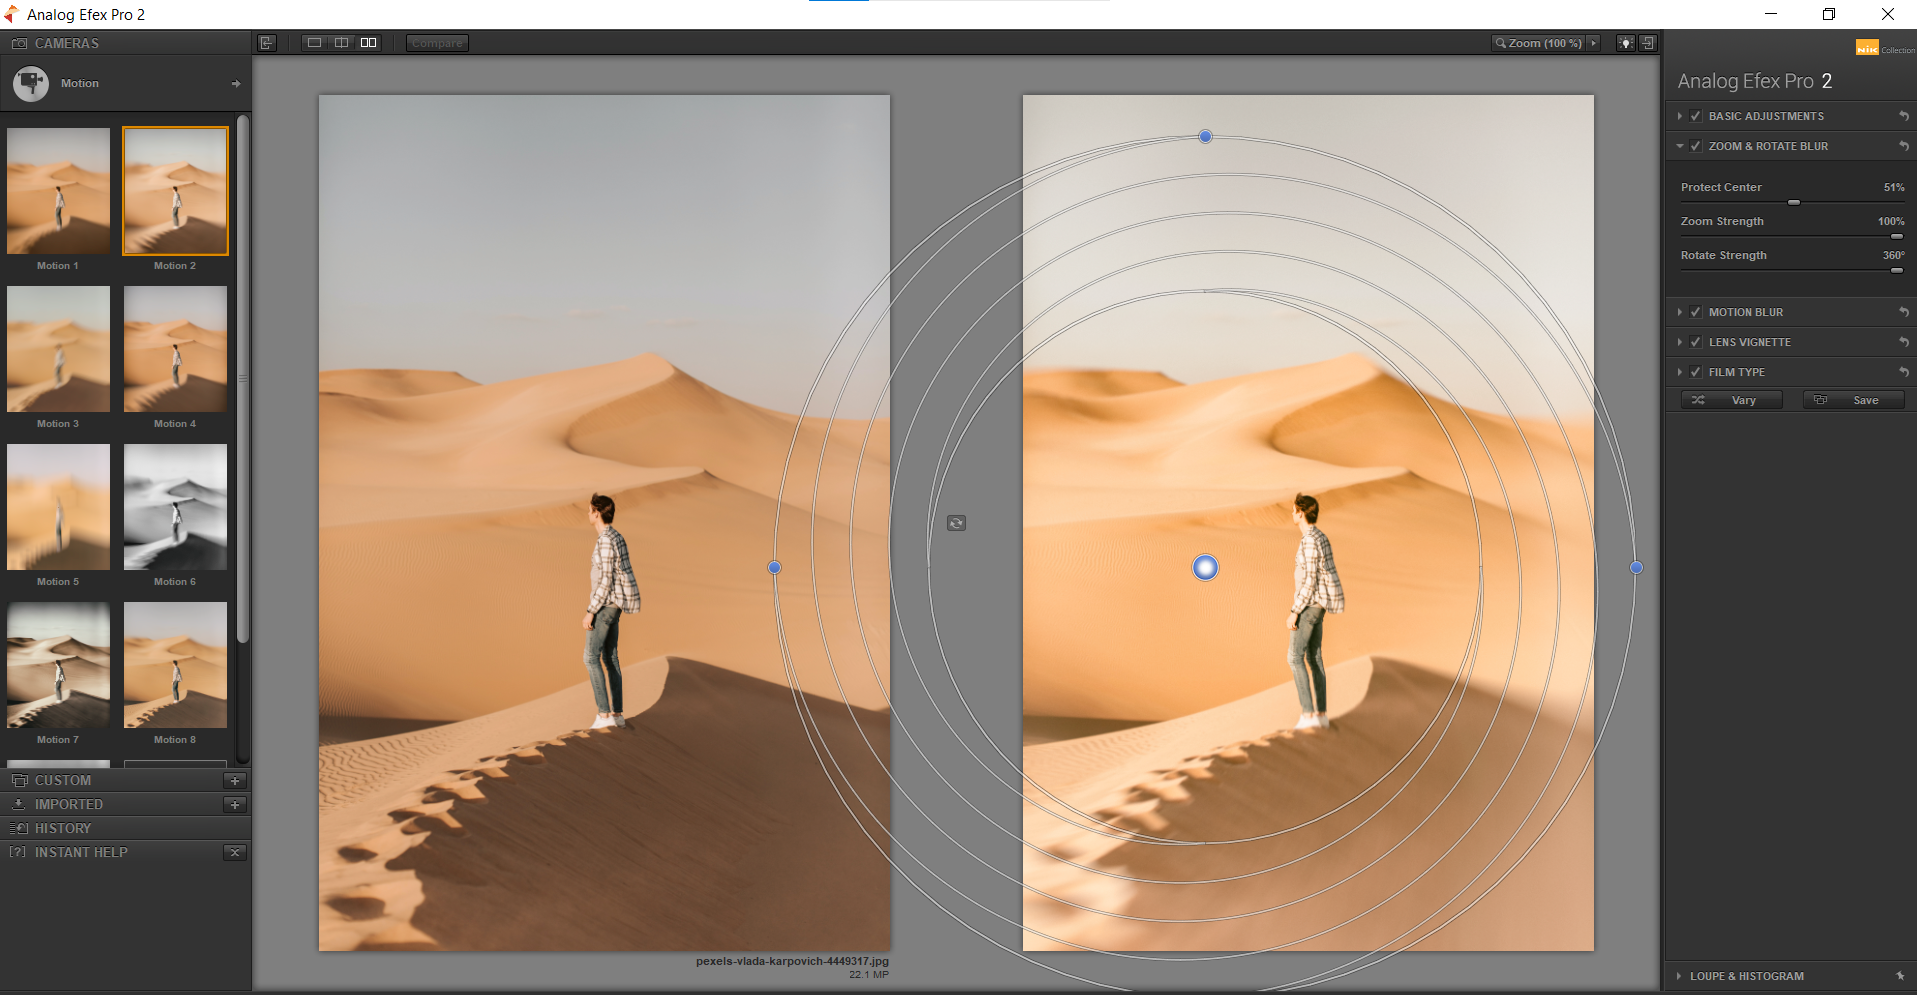
Task: Click the export image icon
Action: (x=1647, y=42)
